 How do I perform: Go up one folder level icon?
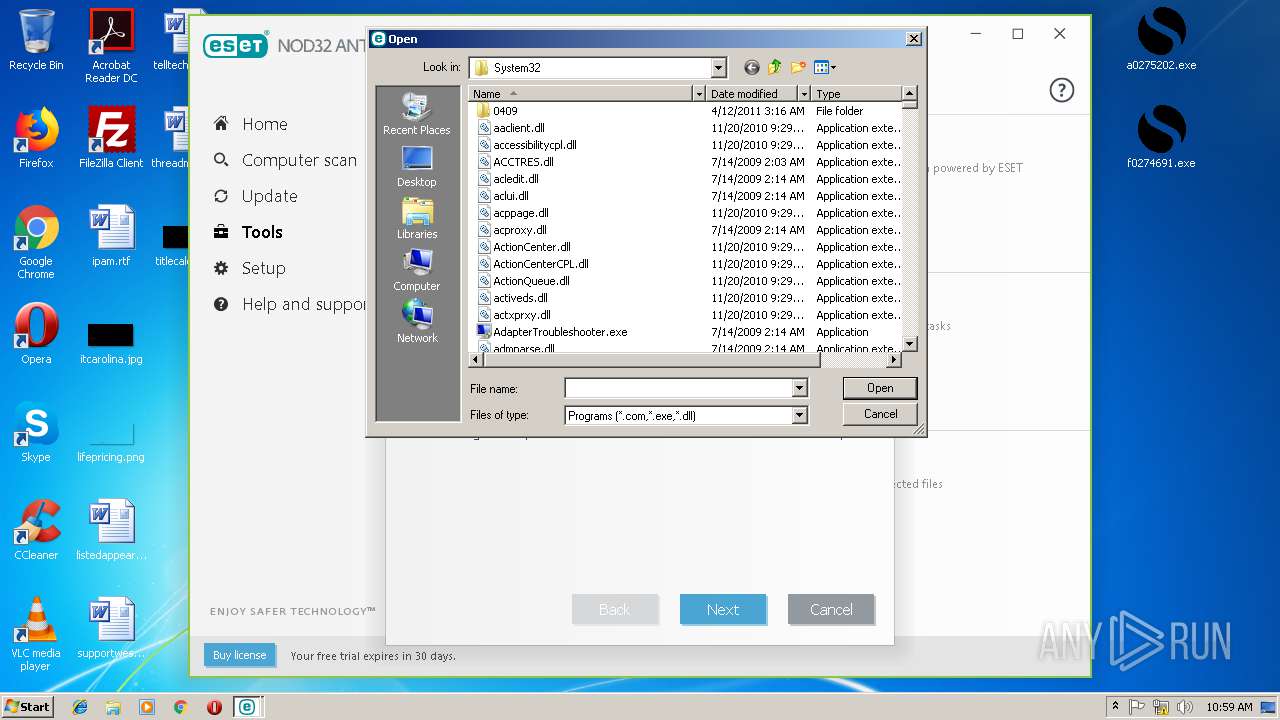(775, 68)
